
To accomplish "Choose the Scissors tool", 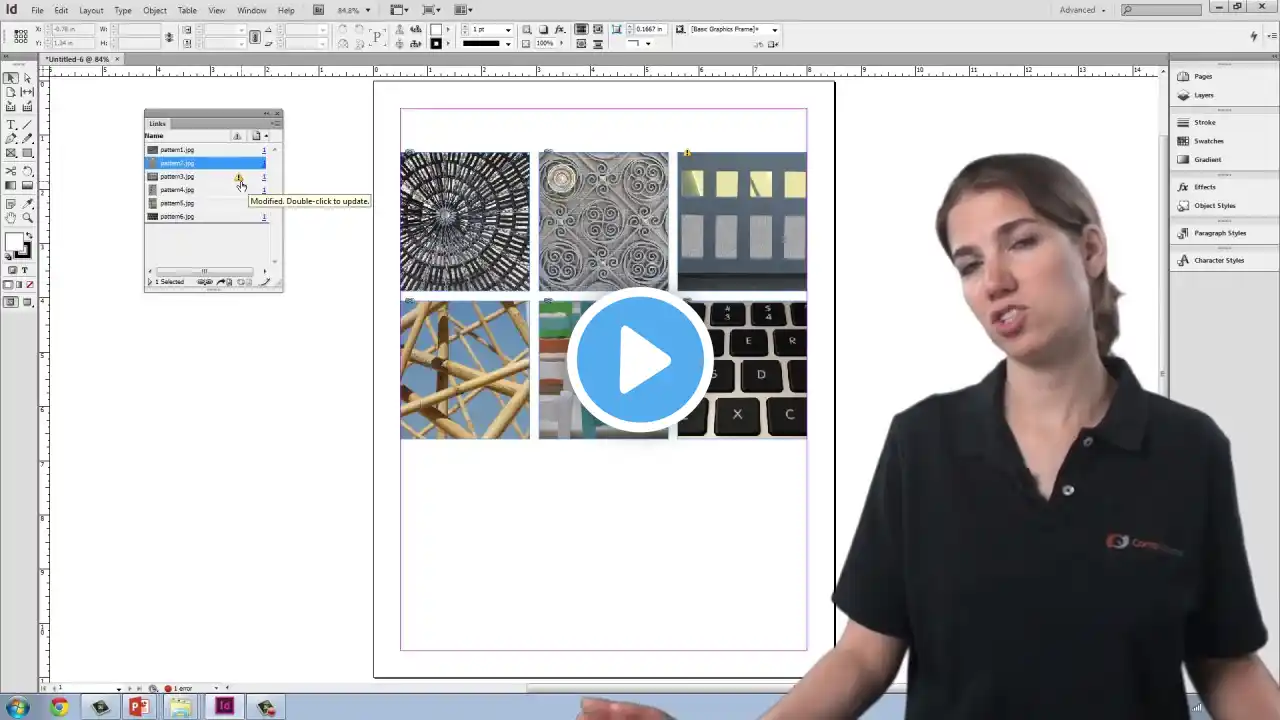I will point(11,171).
